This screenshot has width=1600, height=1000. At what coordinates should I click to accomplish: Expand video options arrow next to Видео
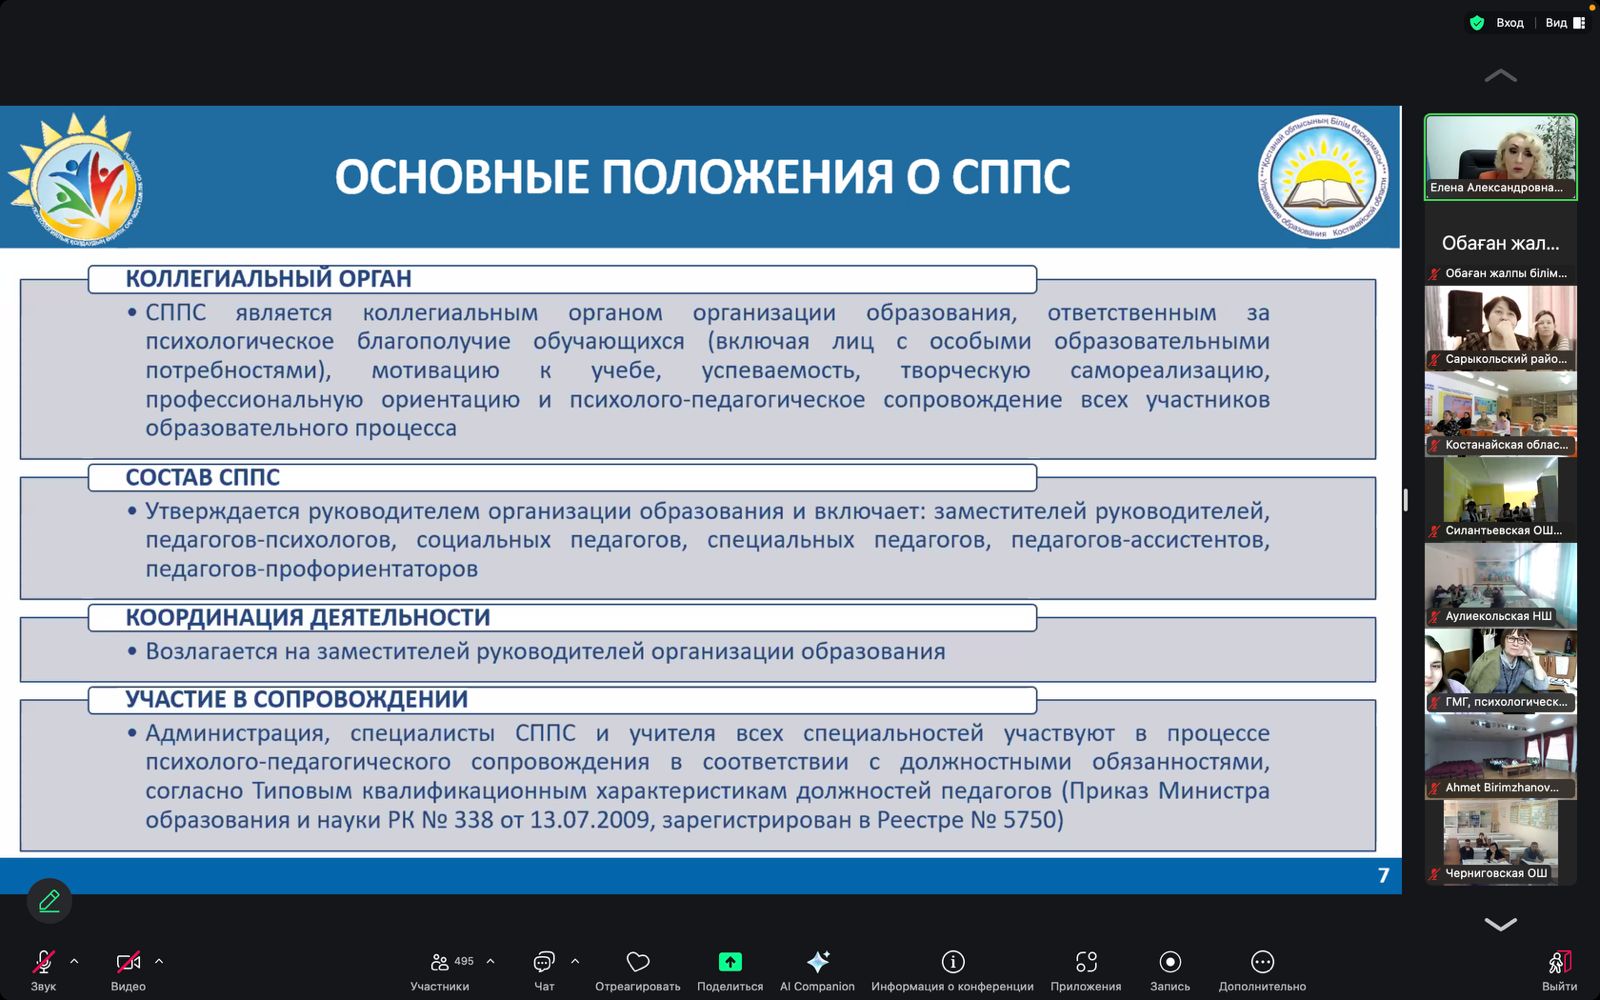point(159,961)
